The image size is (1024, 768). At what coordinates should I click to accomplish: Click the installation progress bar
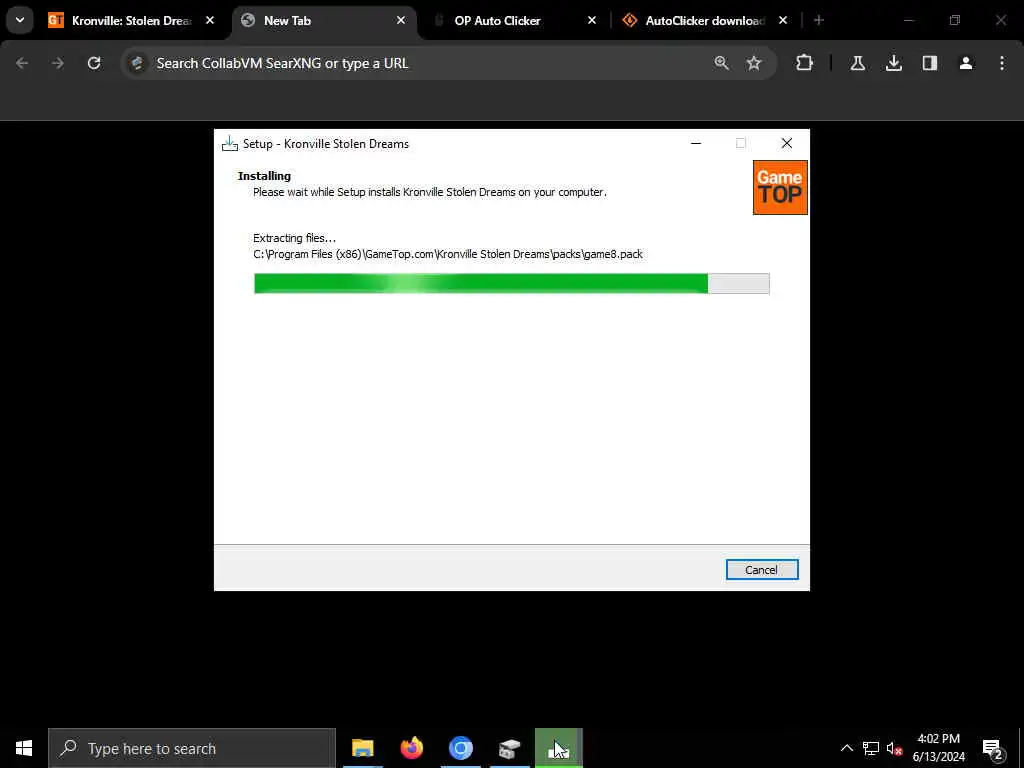coord(511,283)
